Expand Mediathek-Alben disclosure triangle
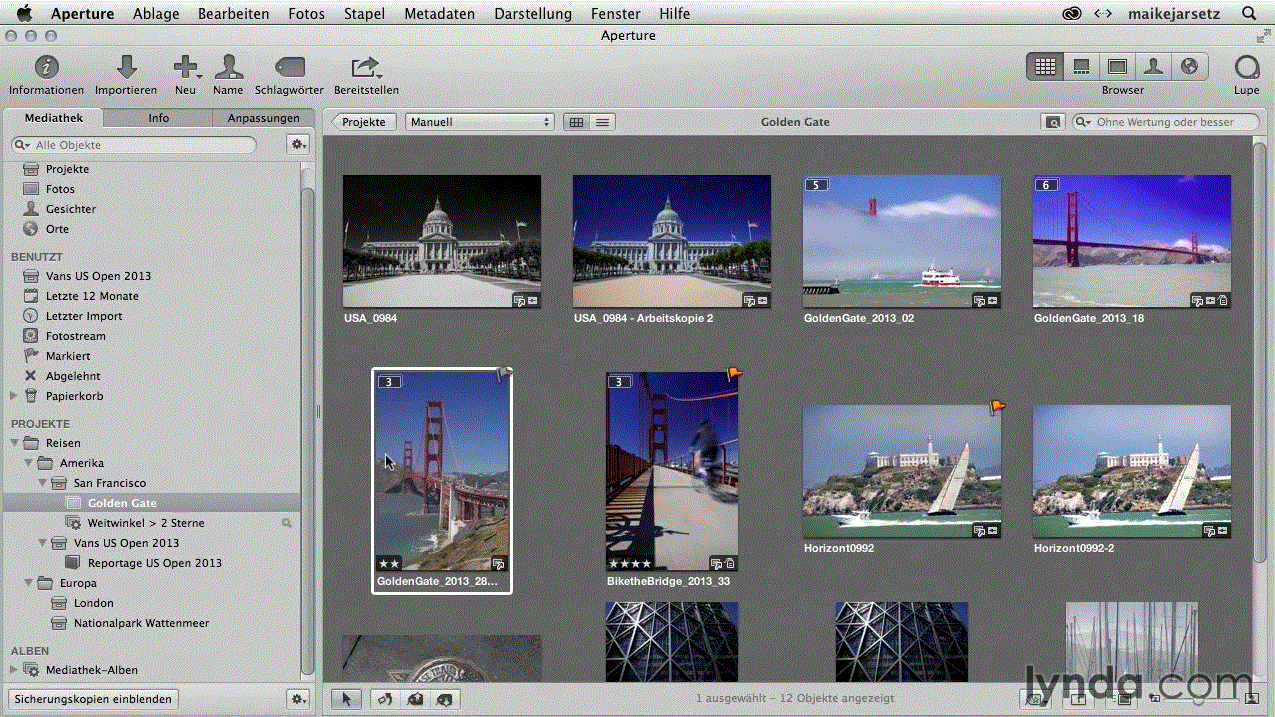1275x717 pixels. click(x=14, y=670)
